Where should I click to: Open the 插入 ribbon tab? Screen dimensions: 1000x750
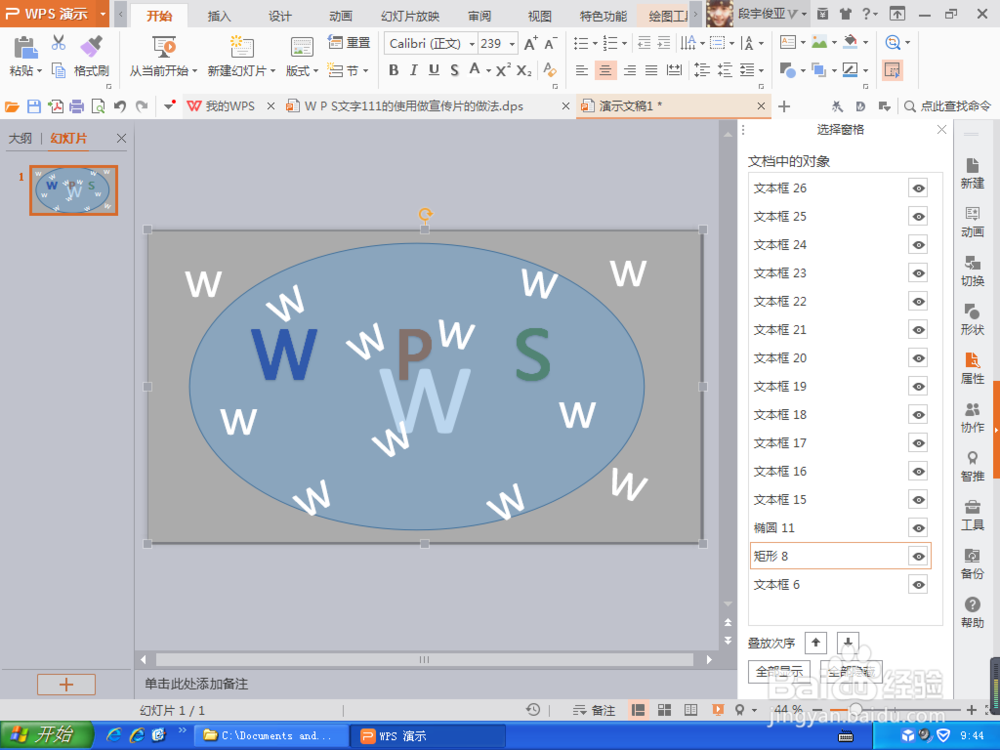click(219, 17)
